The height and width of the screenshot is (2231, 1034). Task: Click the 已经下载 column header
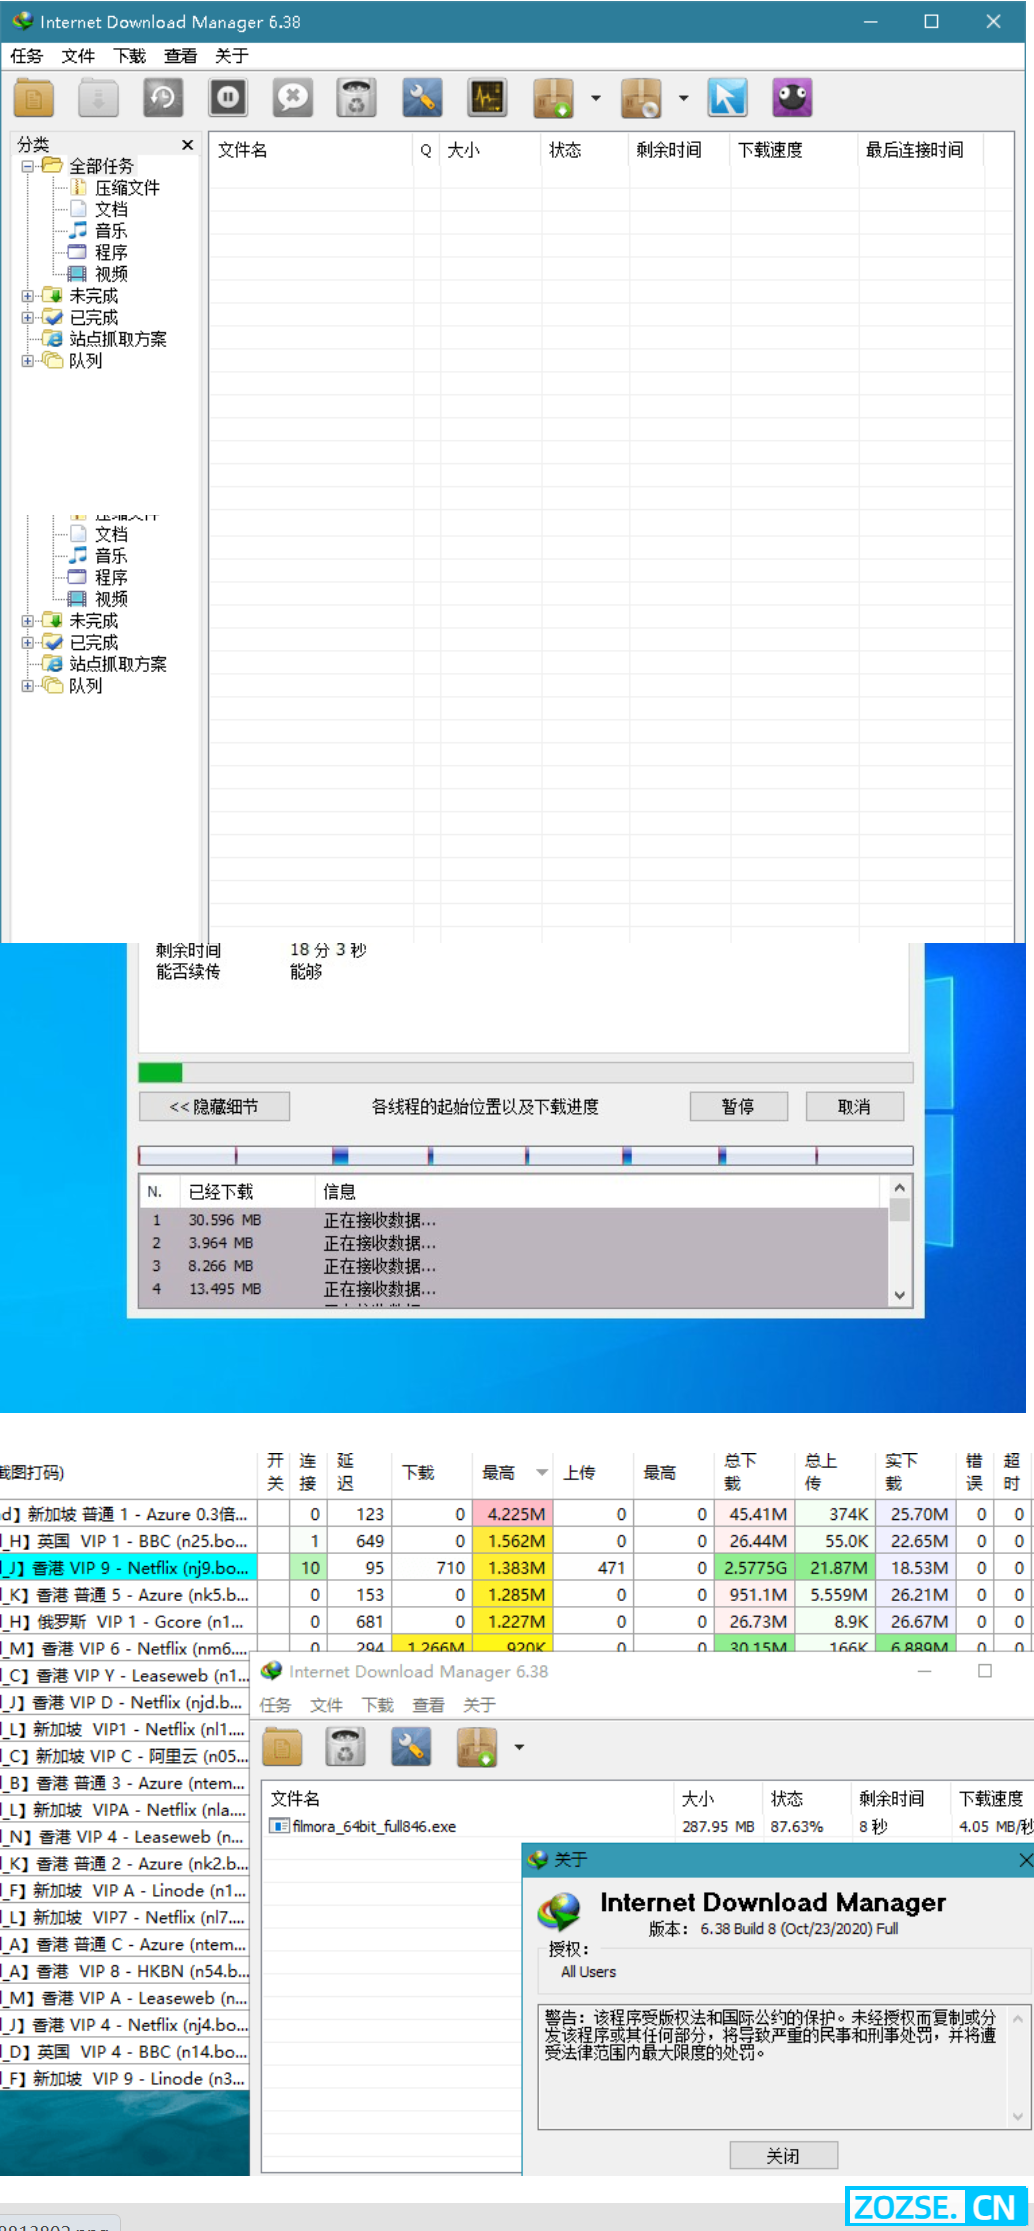click(246, 1191)
